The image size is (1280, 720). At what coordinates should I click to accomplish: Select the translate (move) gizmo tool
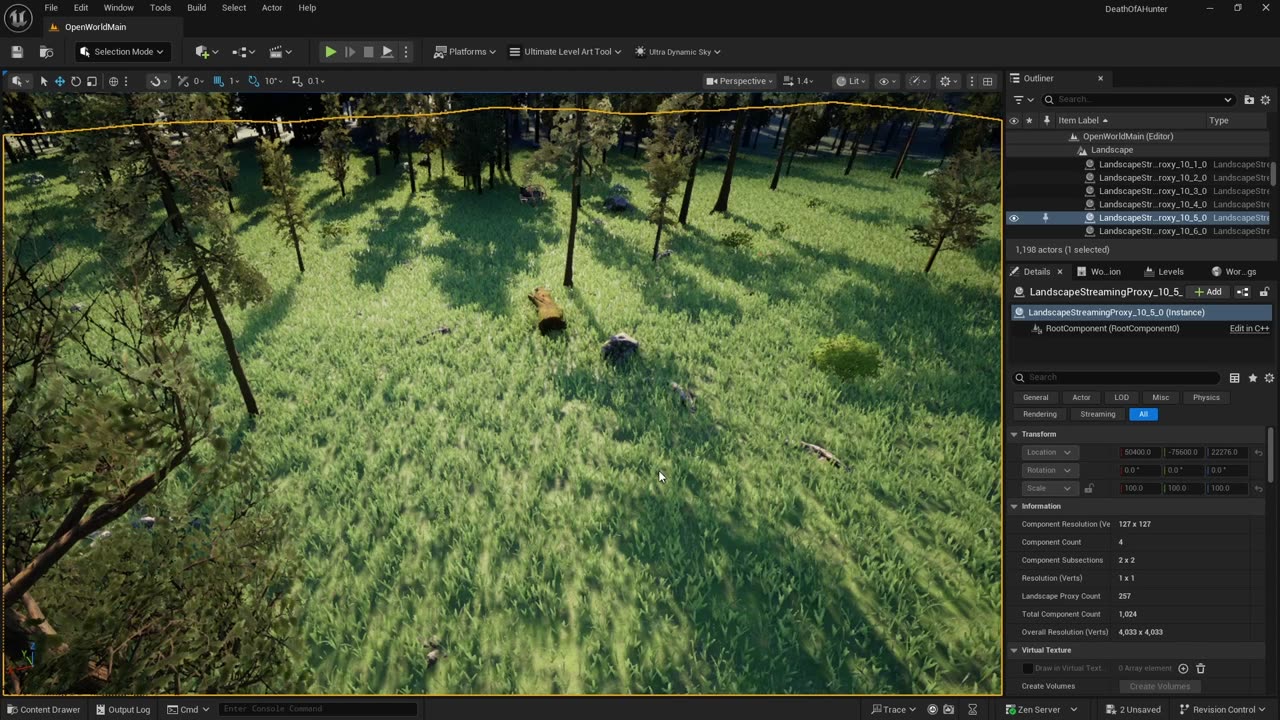click(x=60, y=81)
